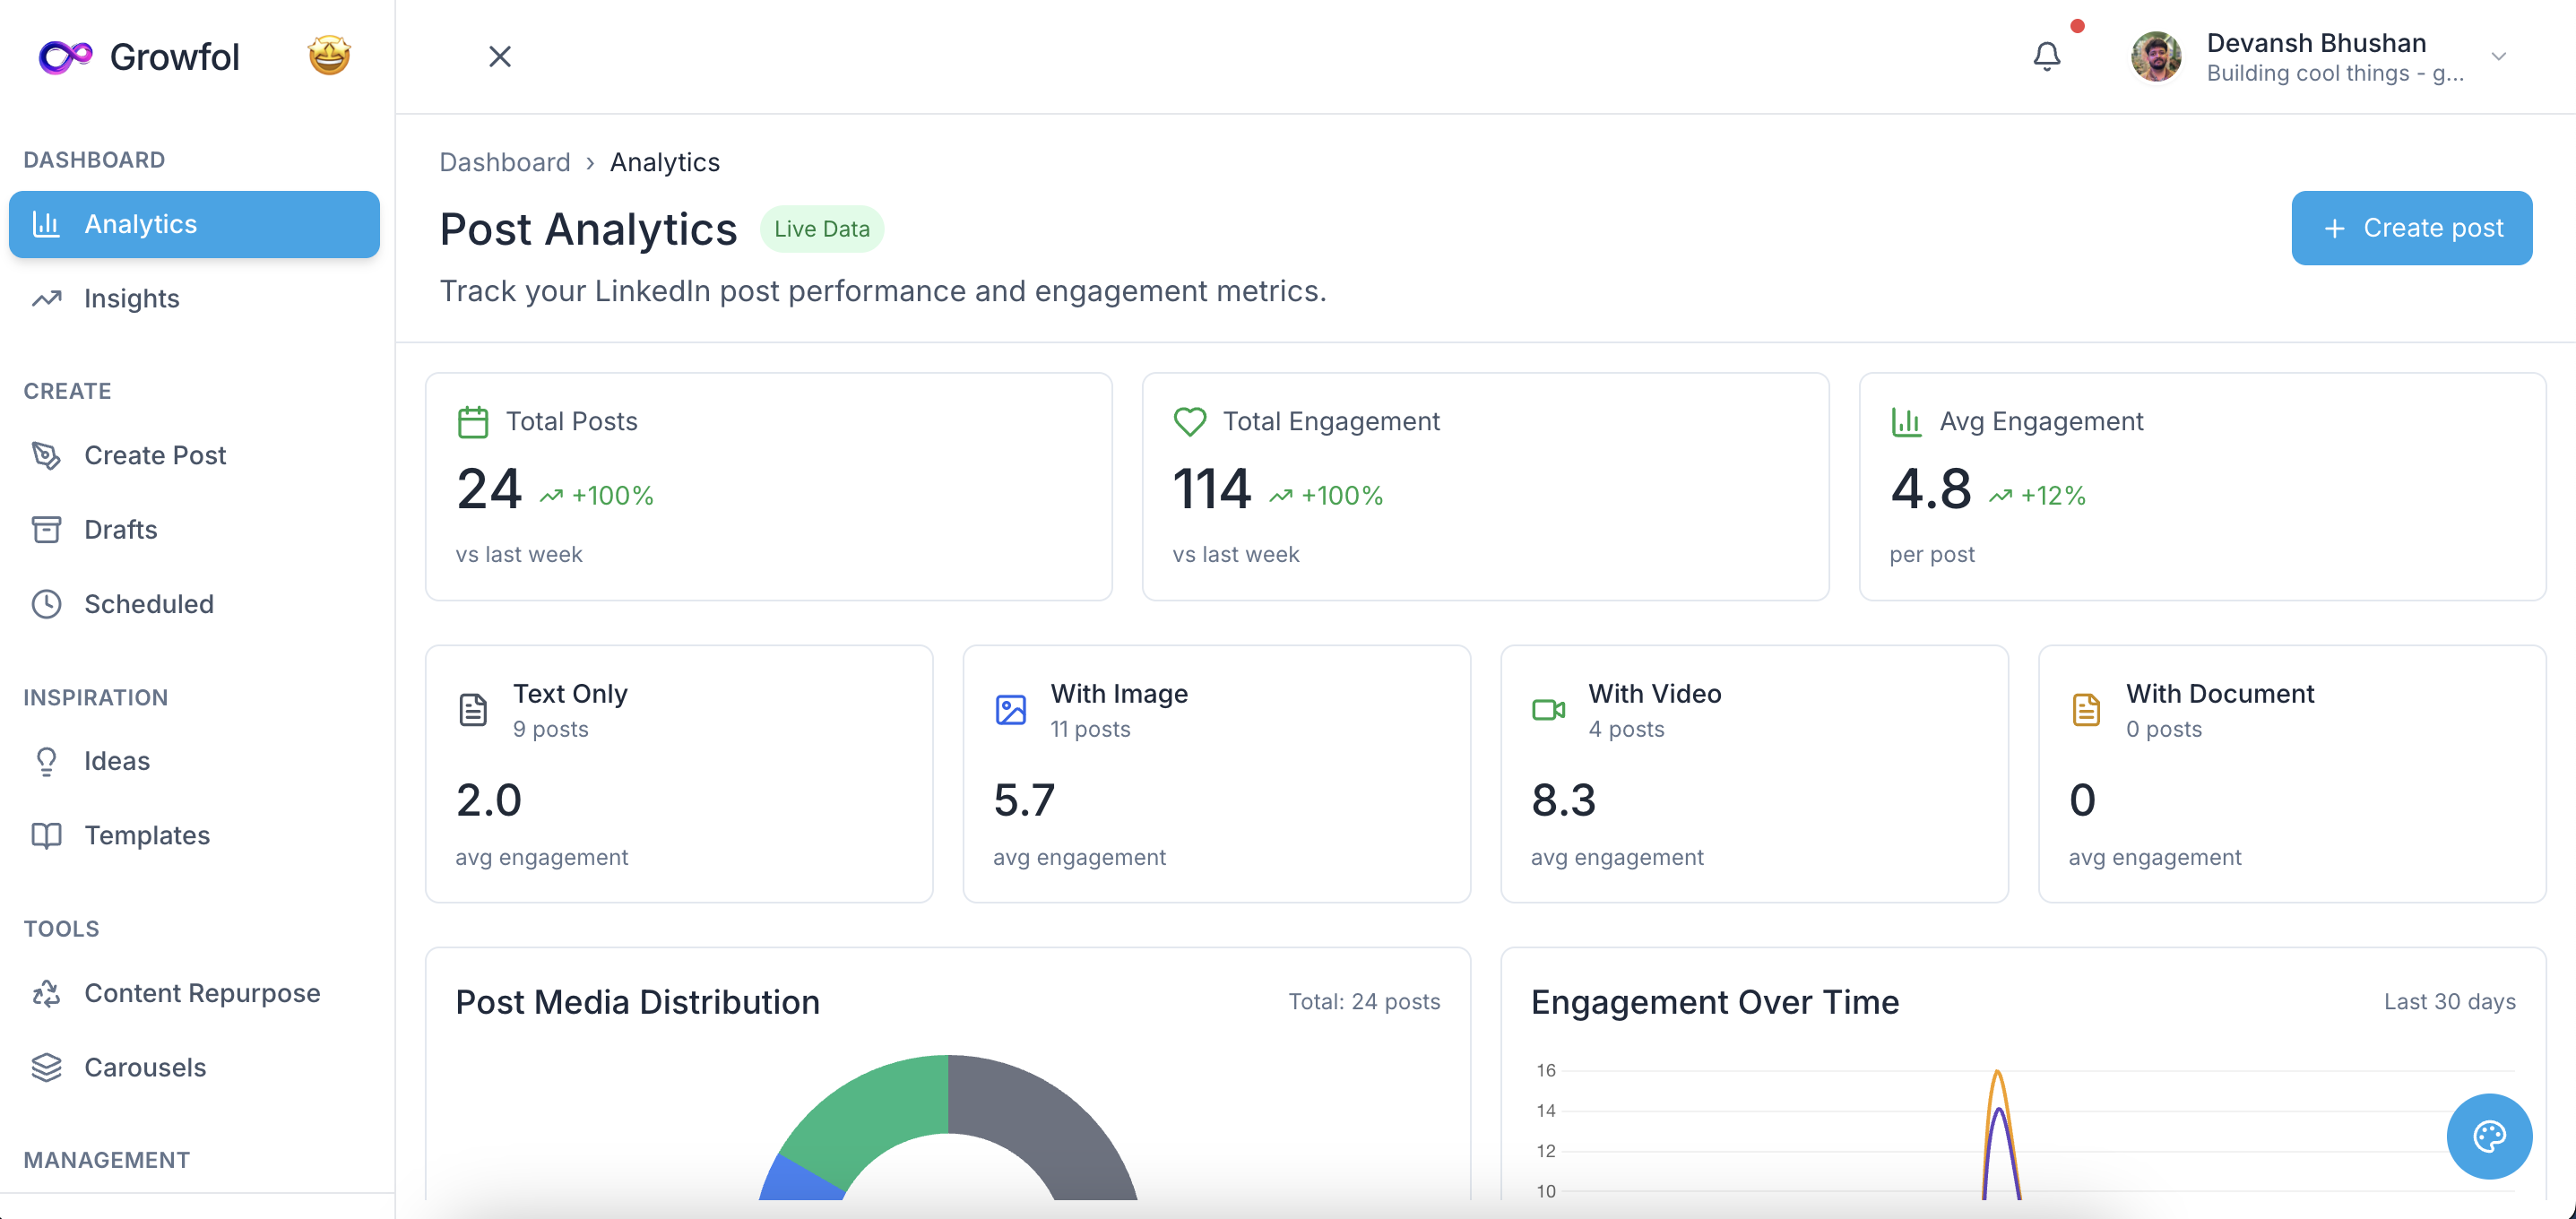This screenshot has width=2576, height=1219.
Task: Open Drafts in the sidebar
Action: (194, 529)
